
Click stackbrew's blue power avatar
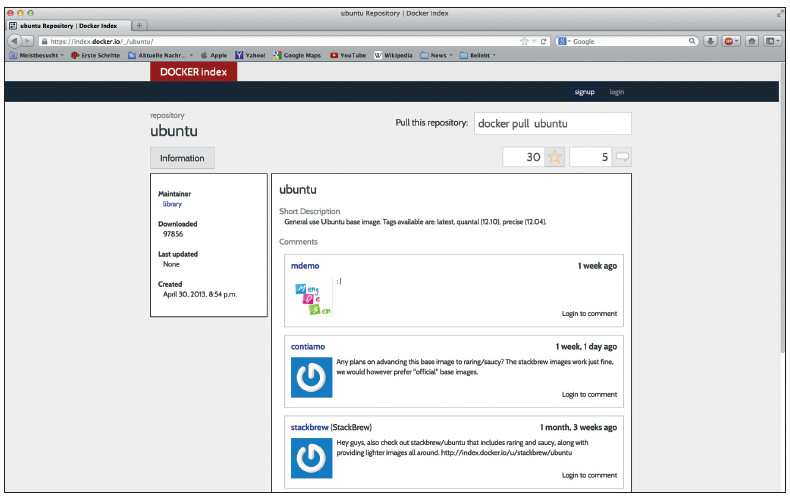click(311, 458)
